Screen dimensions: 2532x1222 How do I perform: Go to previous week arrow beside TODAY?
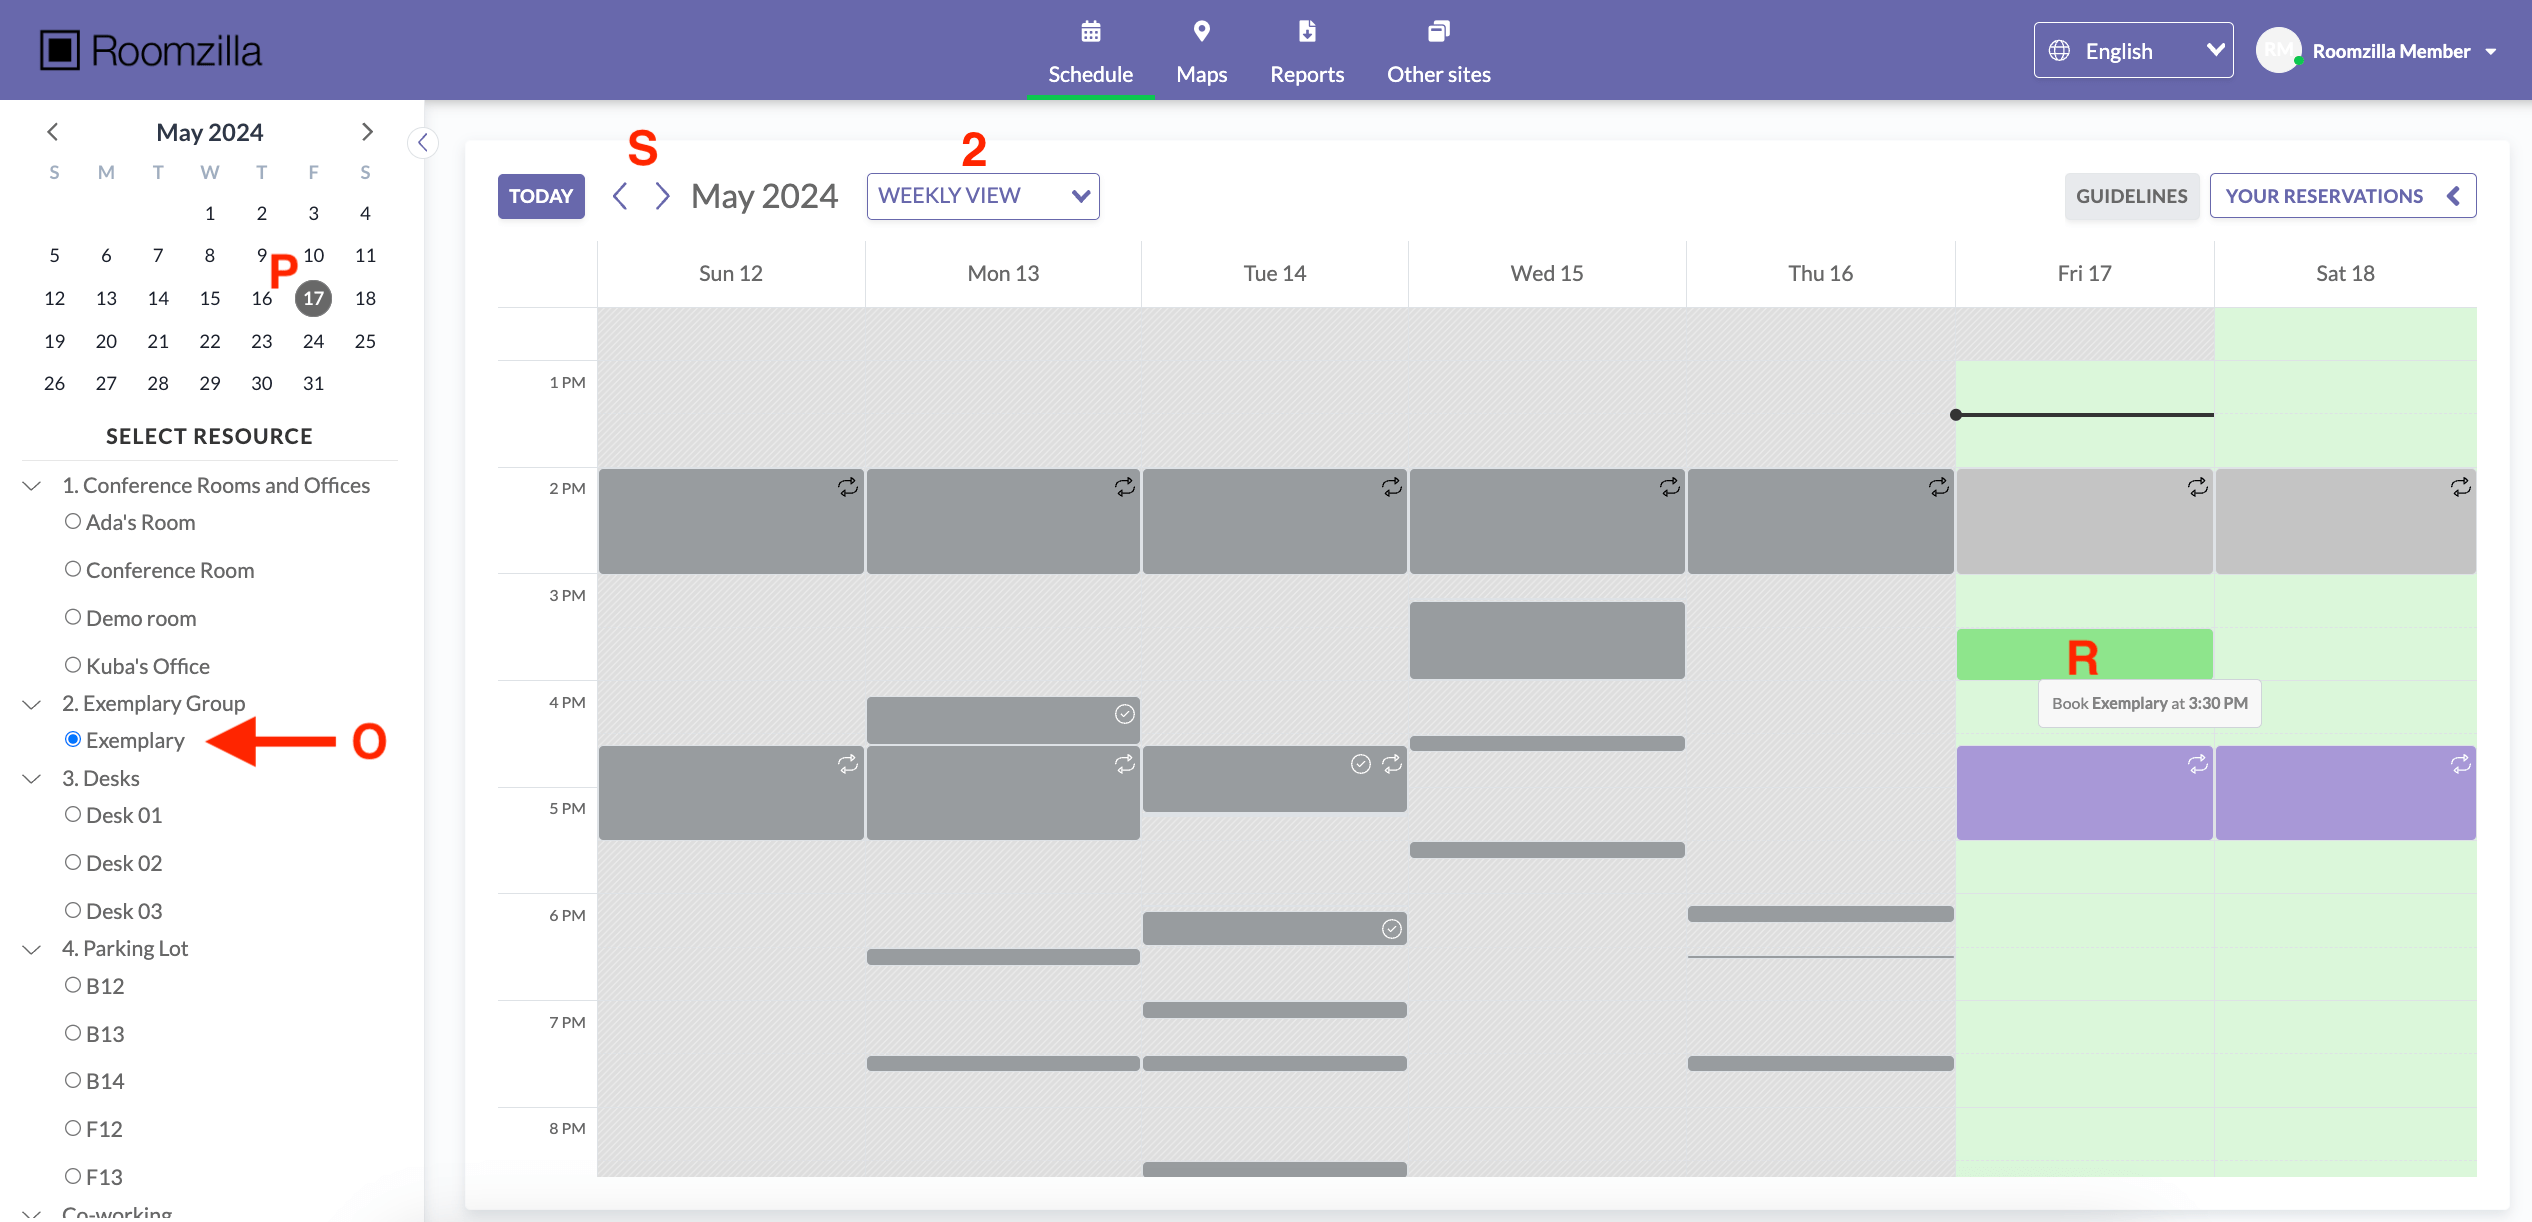620,196
